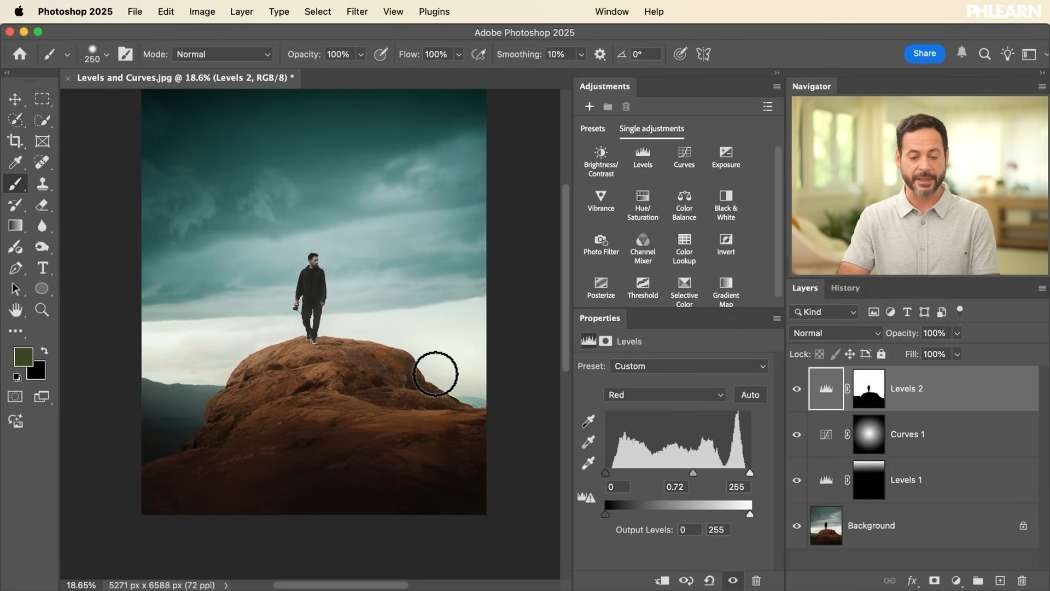This screenshot has height=591, width=1050.
Task: Add a Curves adjustment
Action: coord(684,157)
